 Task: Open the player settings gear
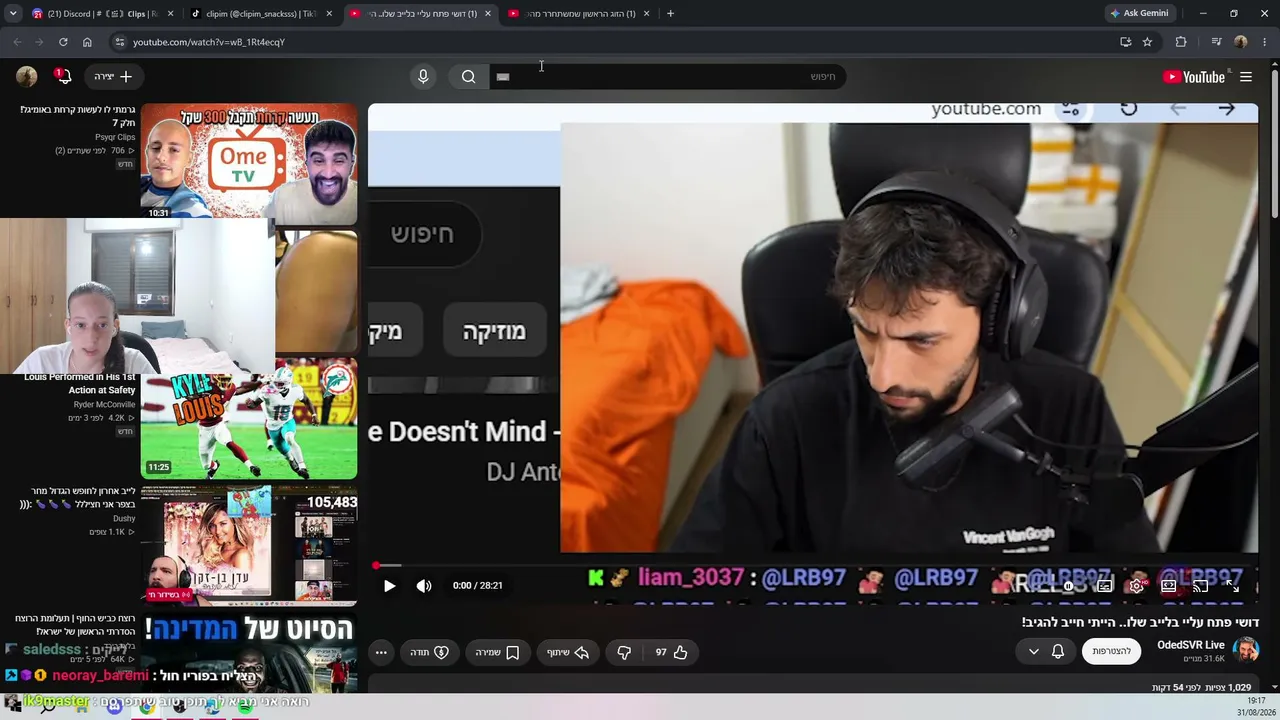[1136, 586]
